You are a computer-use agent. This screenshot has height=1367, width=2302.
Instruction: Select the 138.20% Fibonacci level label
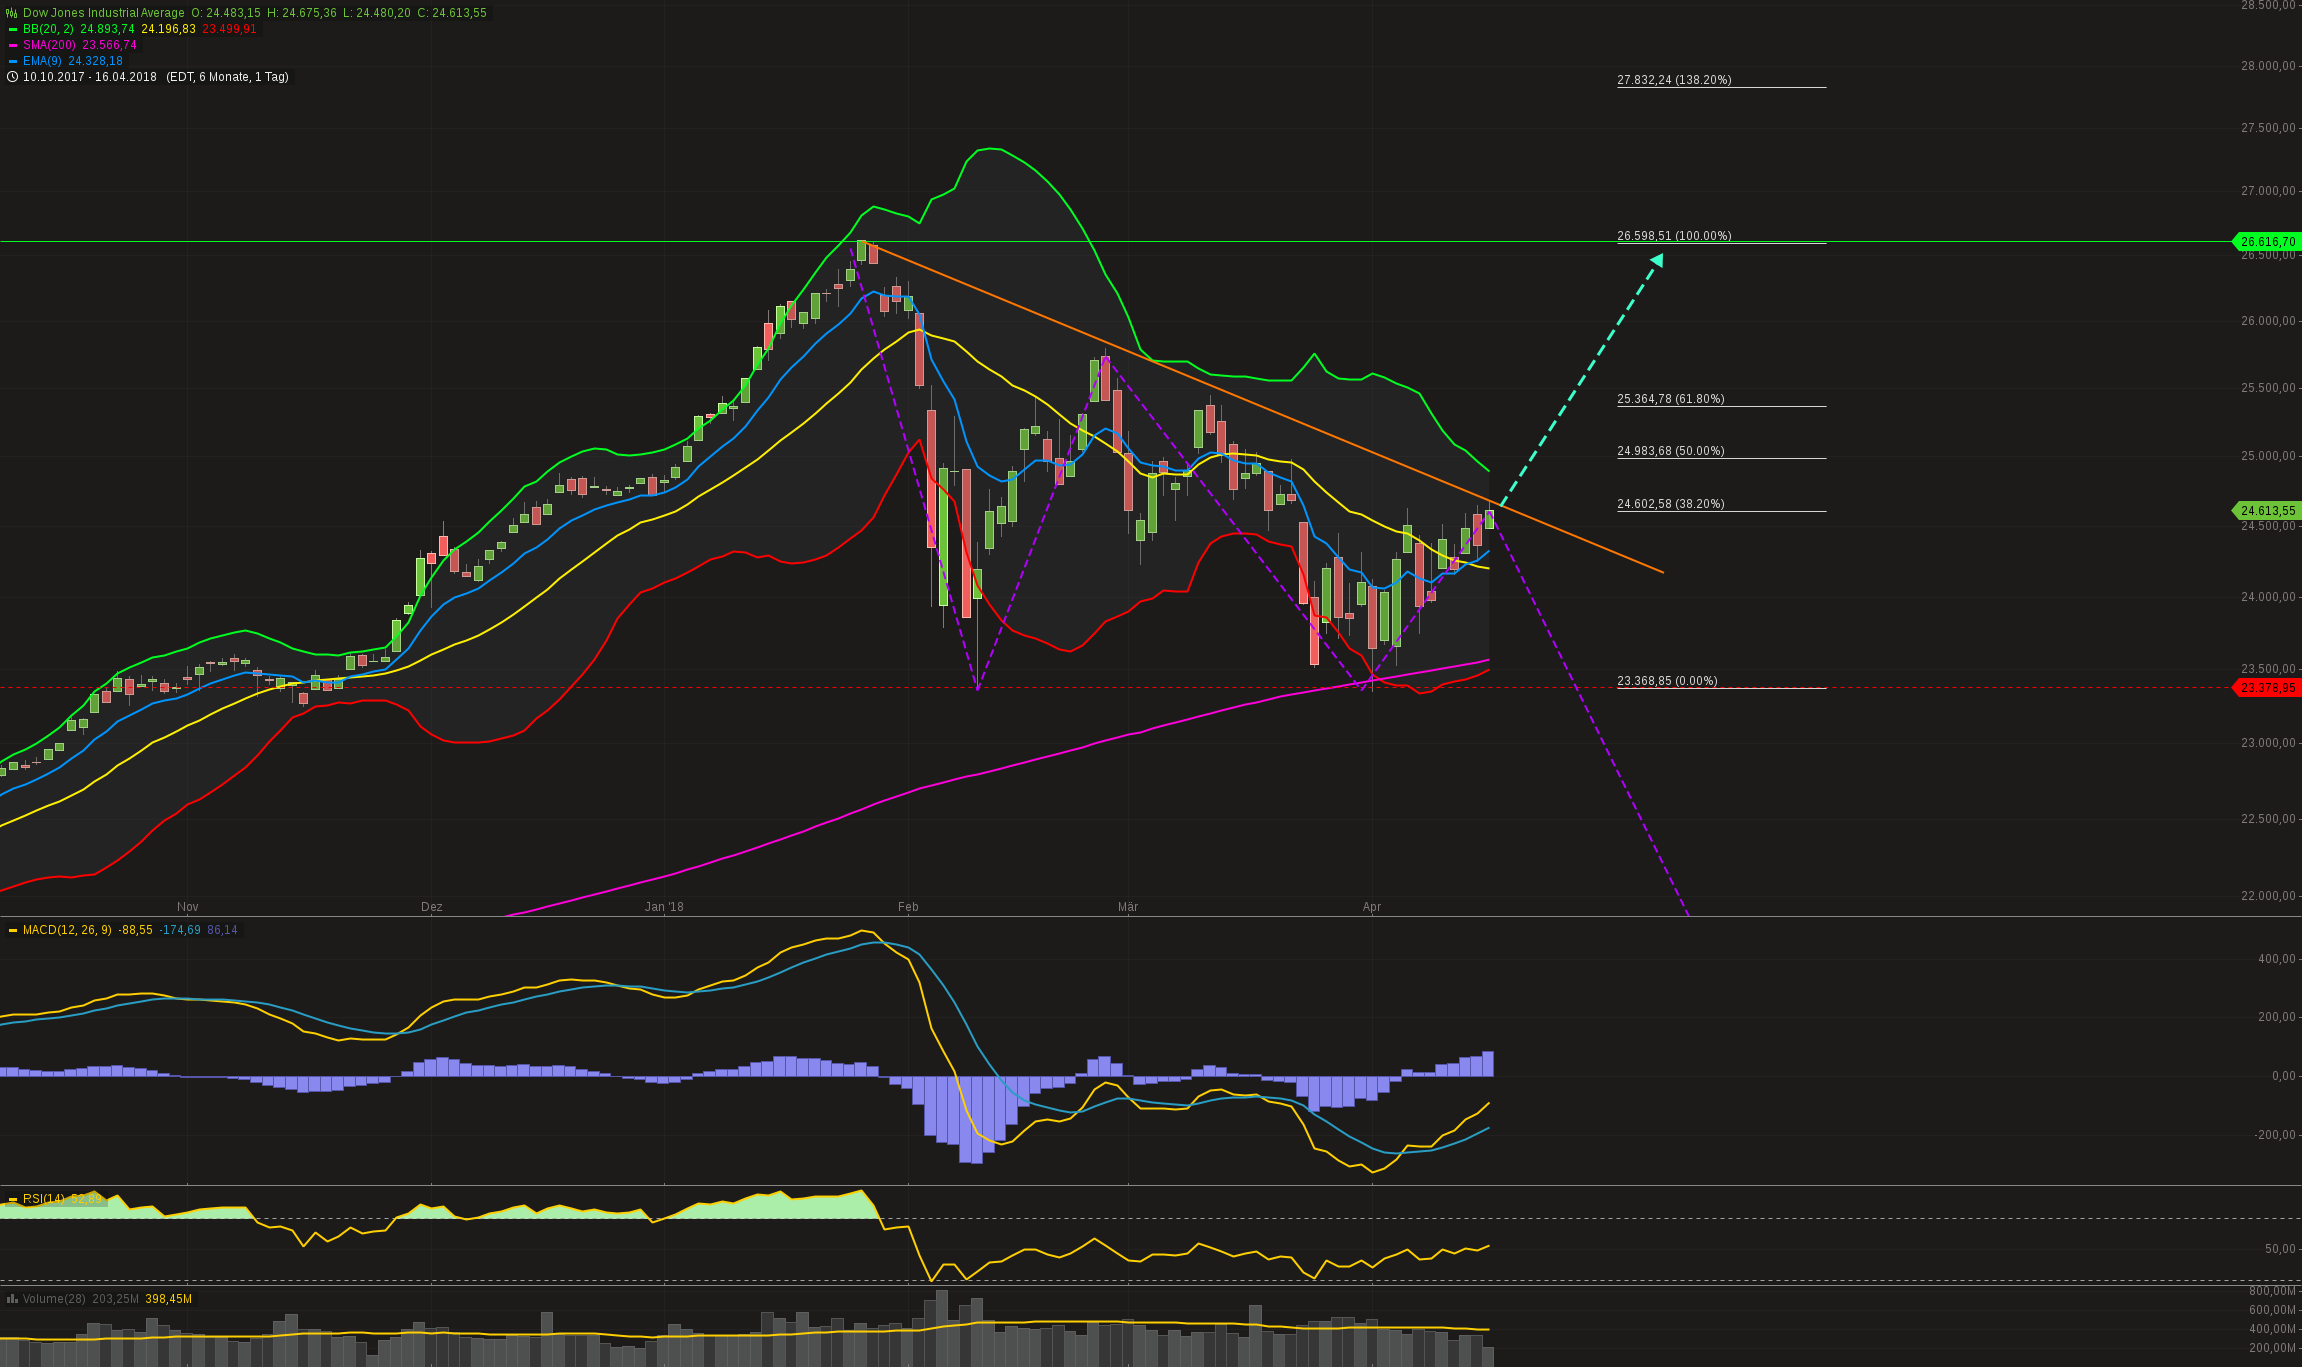[1674, 80]
